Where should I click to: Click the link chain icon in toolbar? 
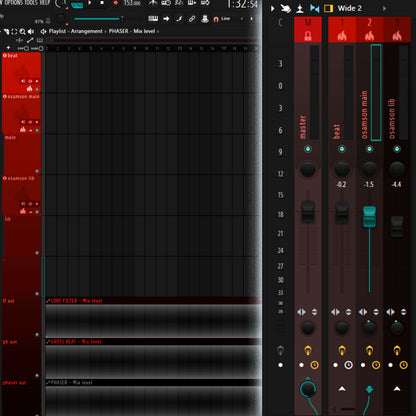click(x=192, y=19)
